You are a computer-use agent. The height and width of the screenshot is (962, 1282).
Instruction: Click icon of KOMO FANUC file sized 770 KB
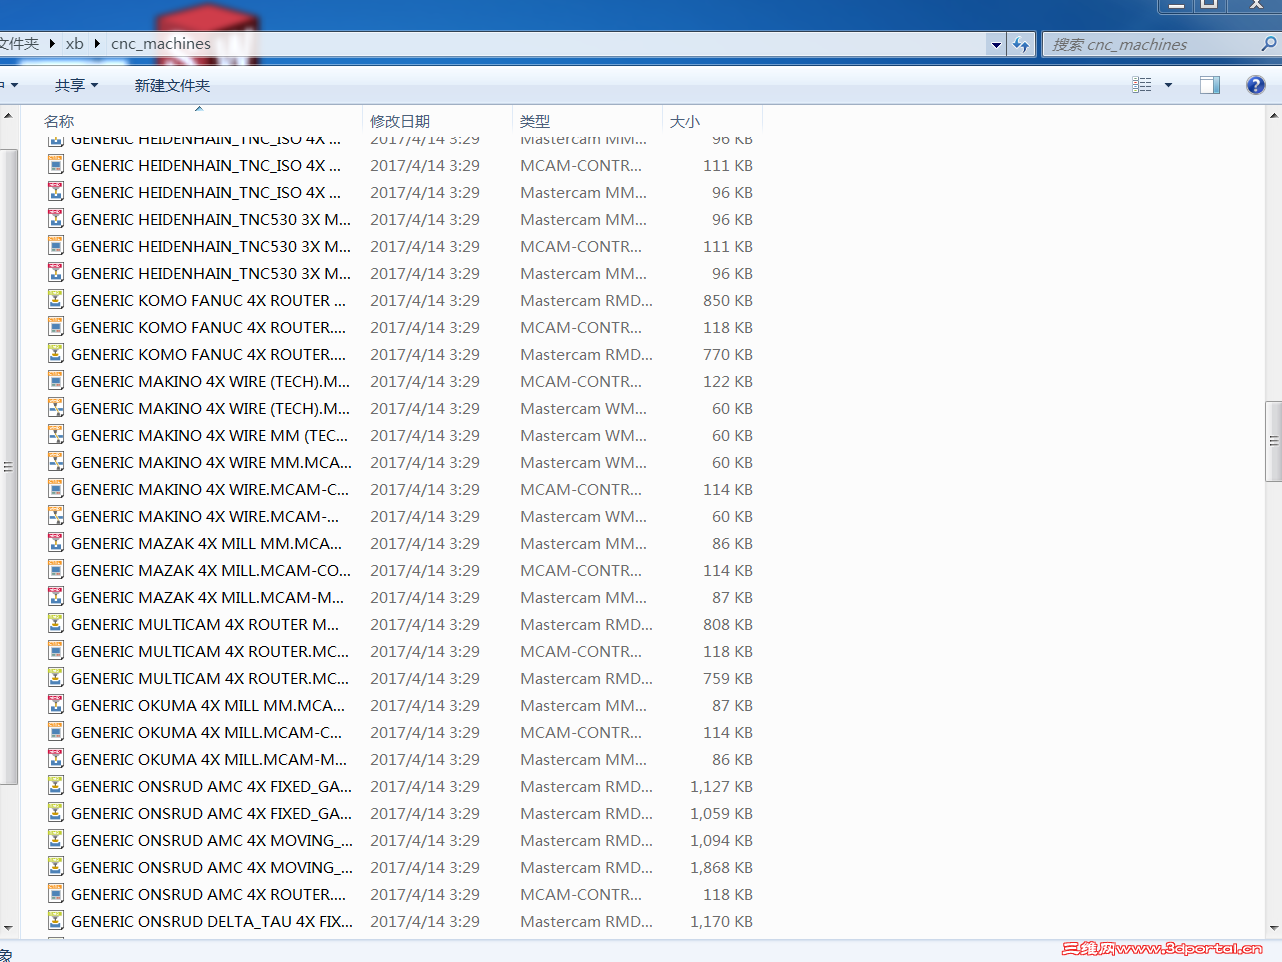pyautogui.click(x=56, y=354)
